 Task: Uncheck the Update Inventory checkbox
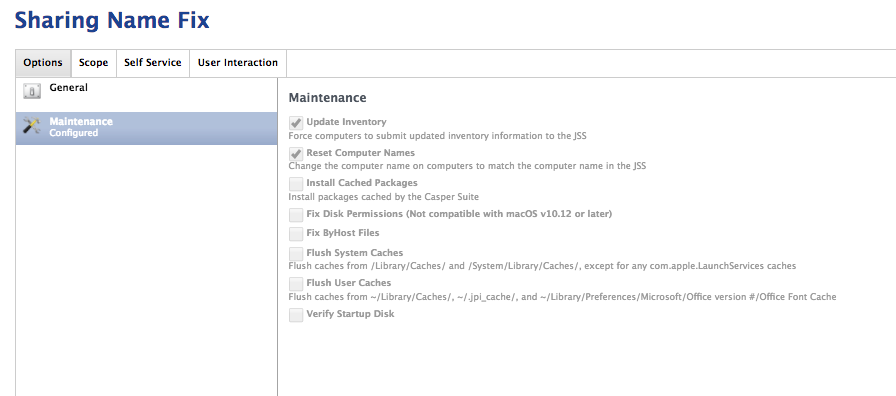pyautogui.click(x=296, y=122)
